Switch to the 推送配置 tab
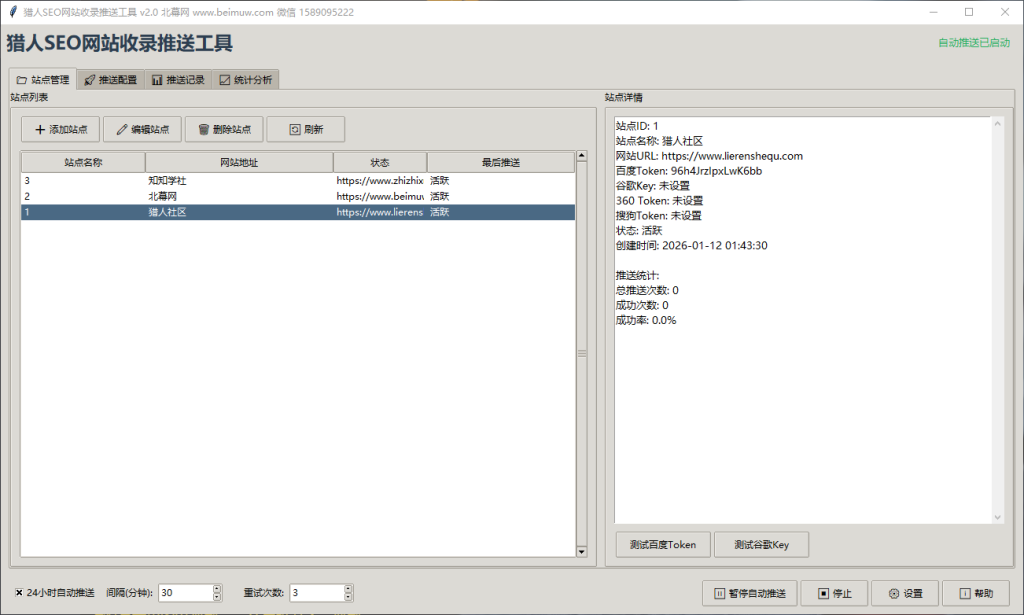Viewport: 1024px width, 615px height. (110, 80)
